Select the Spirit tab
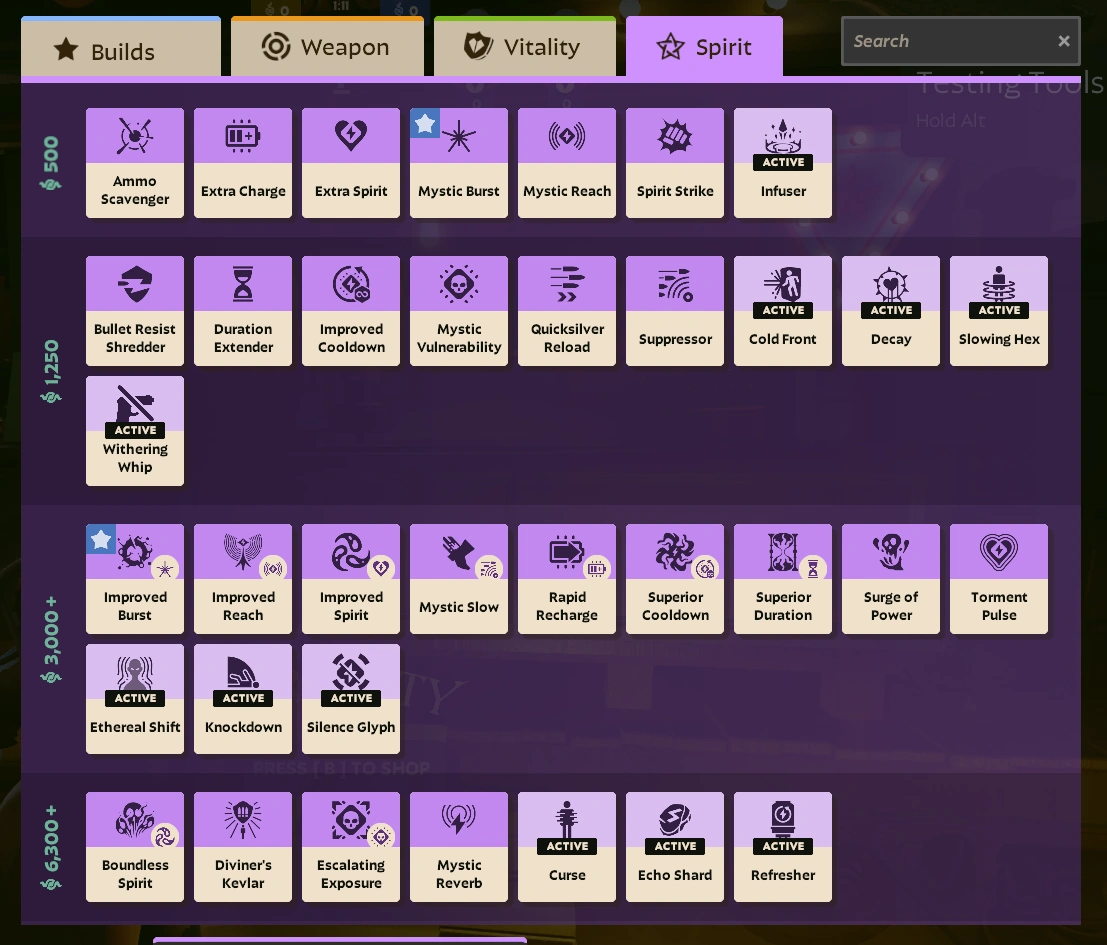The width and height of the screenshot is (1107, 945). point(704,47)
